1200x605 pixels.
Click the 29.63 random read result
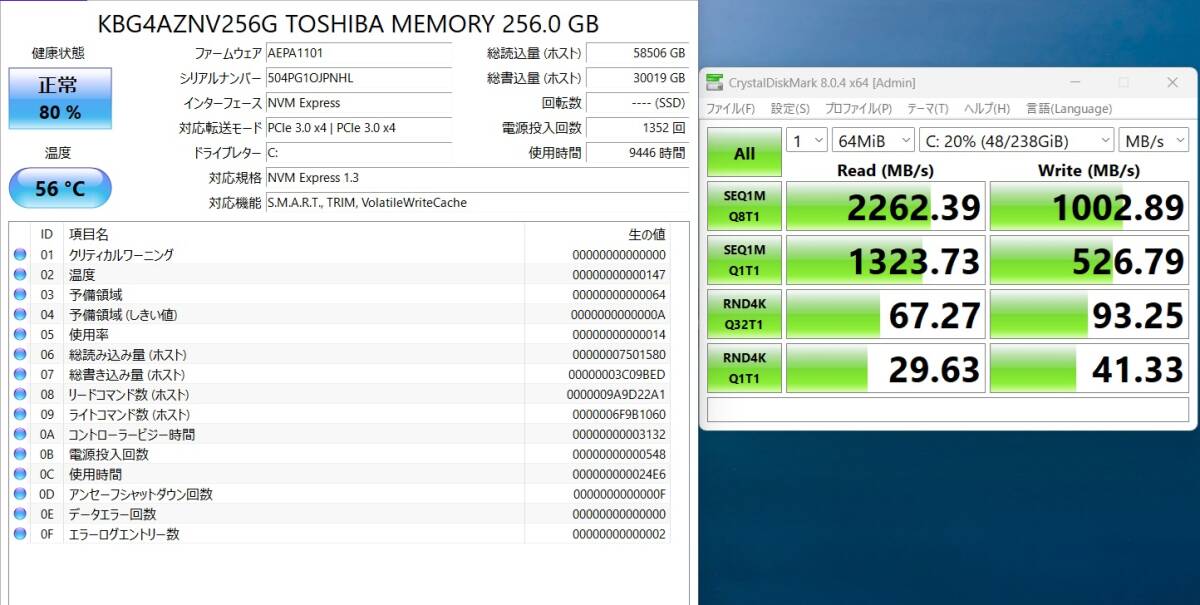[885, 368]
